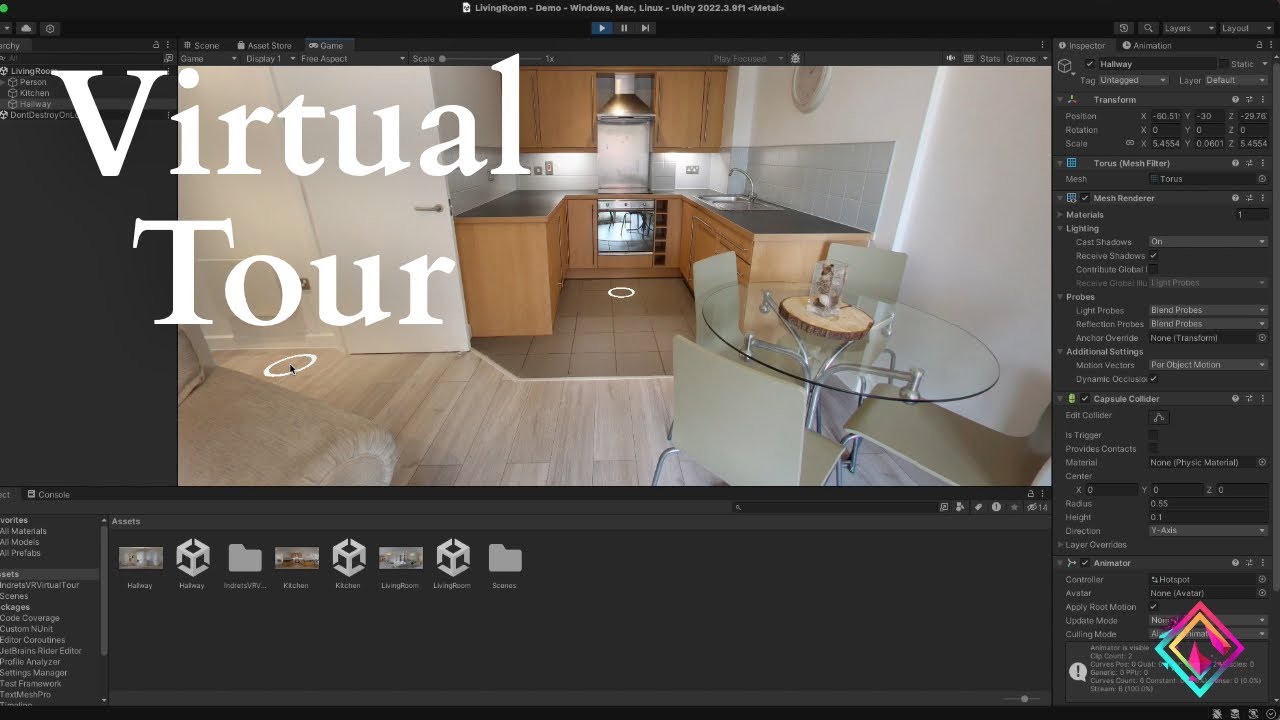Open the Display 1 dropdown
Screen dimensions: 1280x720
270,59
